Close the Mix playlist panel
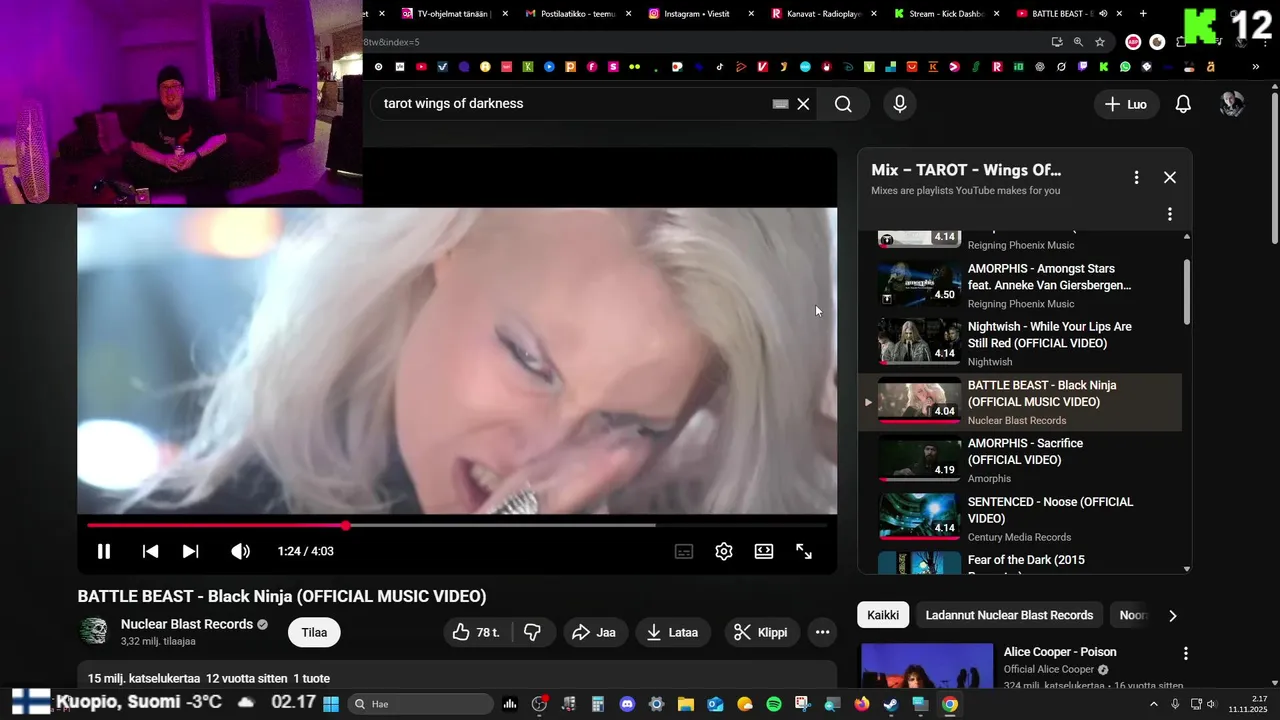This screenshot has height=720, width=1280. [x=1170, y=177]
